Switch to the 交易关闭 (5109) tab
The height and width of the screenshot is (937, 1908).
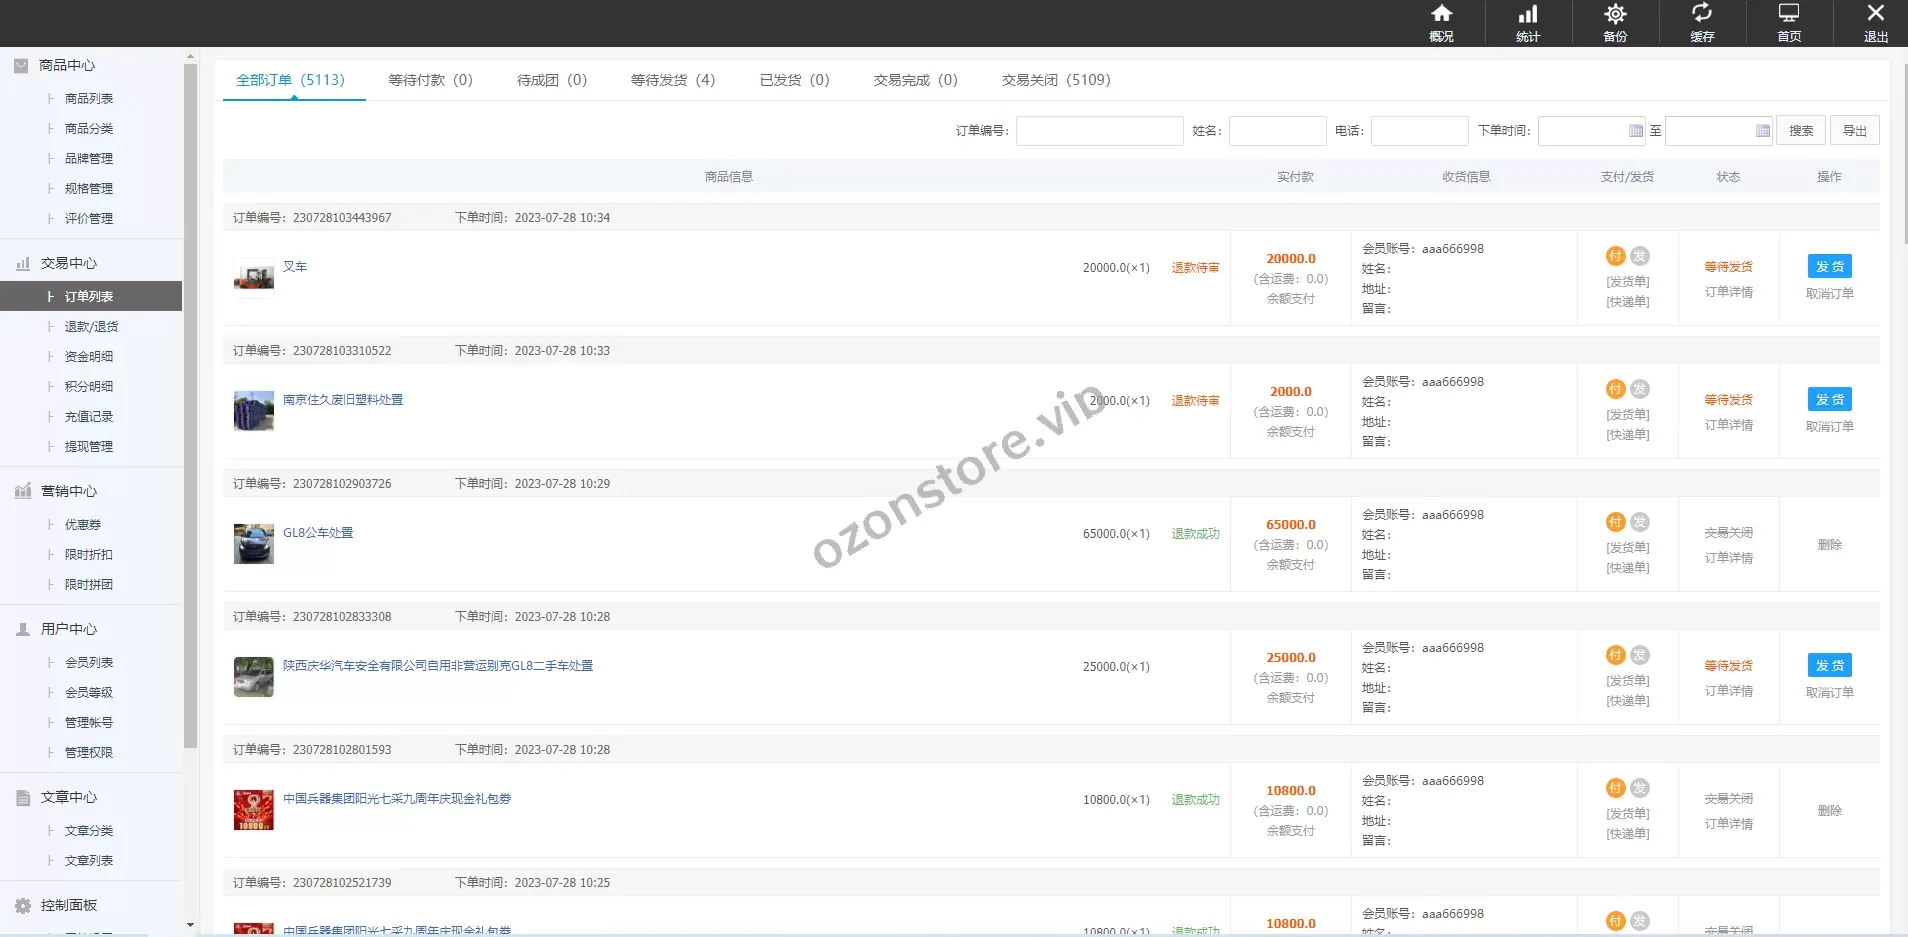[1056, 80]
